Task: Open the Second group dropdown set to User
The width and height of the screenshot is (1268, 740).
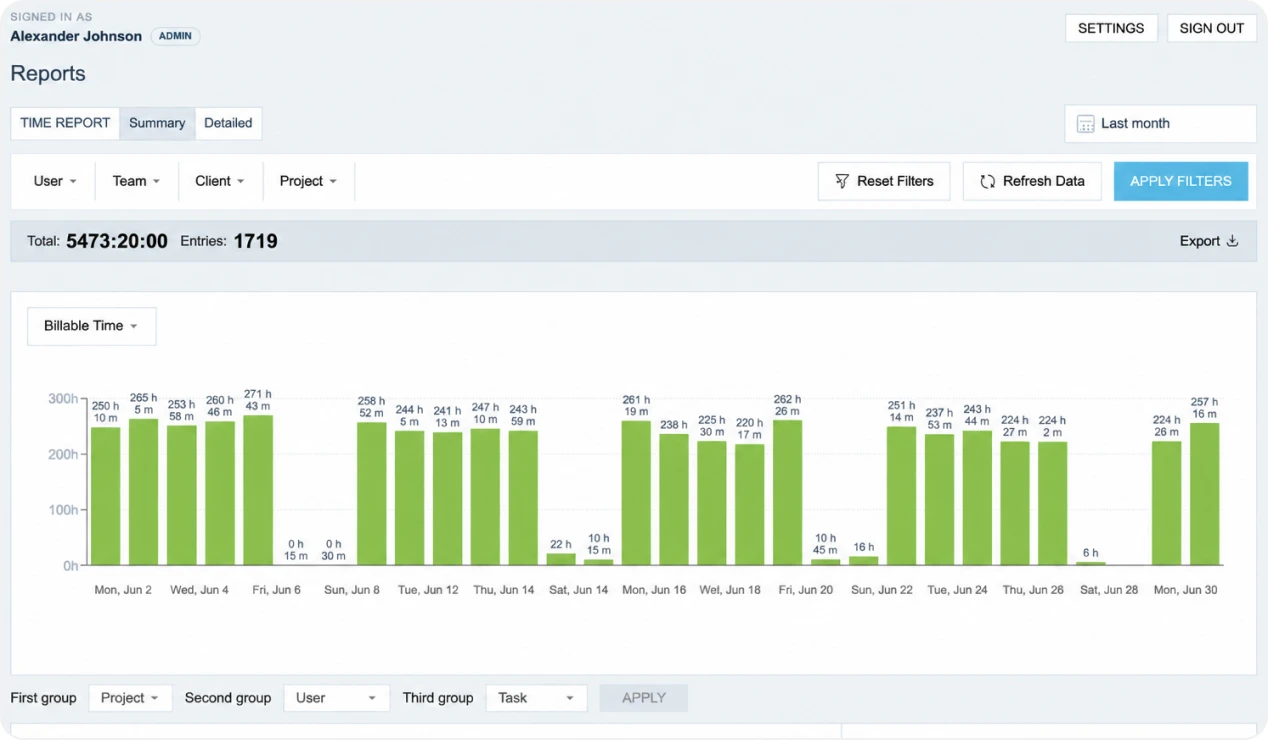Action: pos(336,698)
